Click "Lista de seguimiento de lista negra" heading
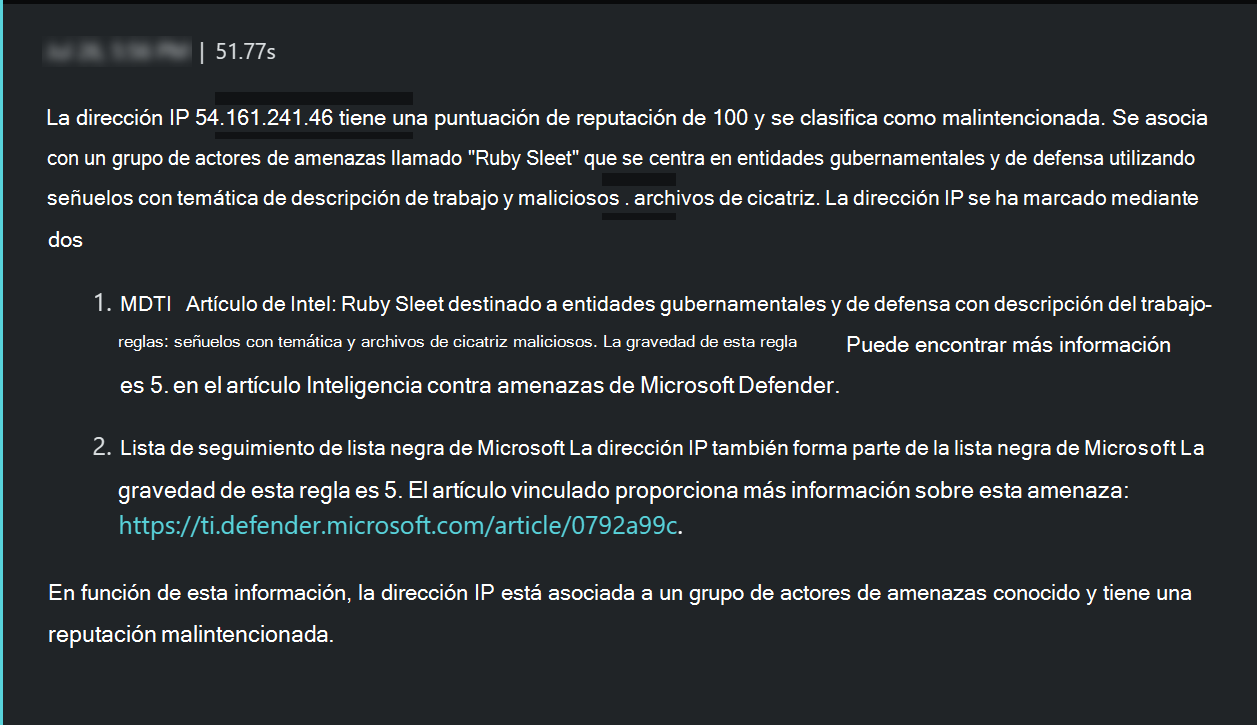The width and height of the screenshot is (1257, 725). (x=295, y=448)
